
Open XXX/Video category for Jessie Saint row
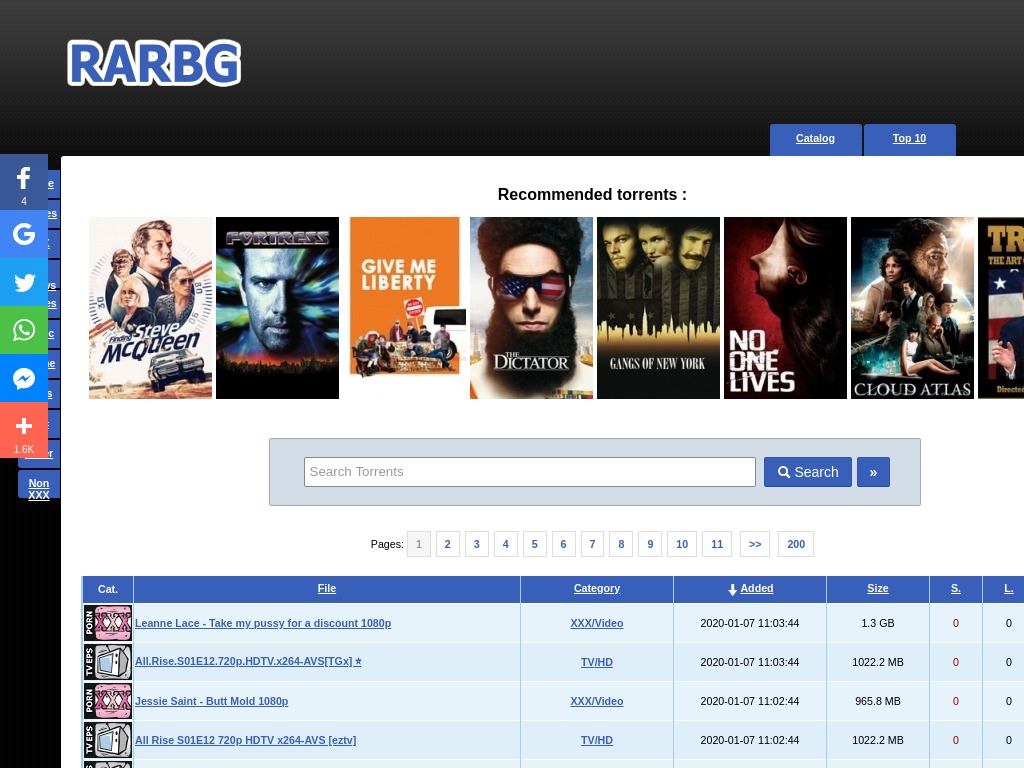pos(597,701)
